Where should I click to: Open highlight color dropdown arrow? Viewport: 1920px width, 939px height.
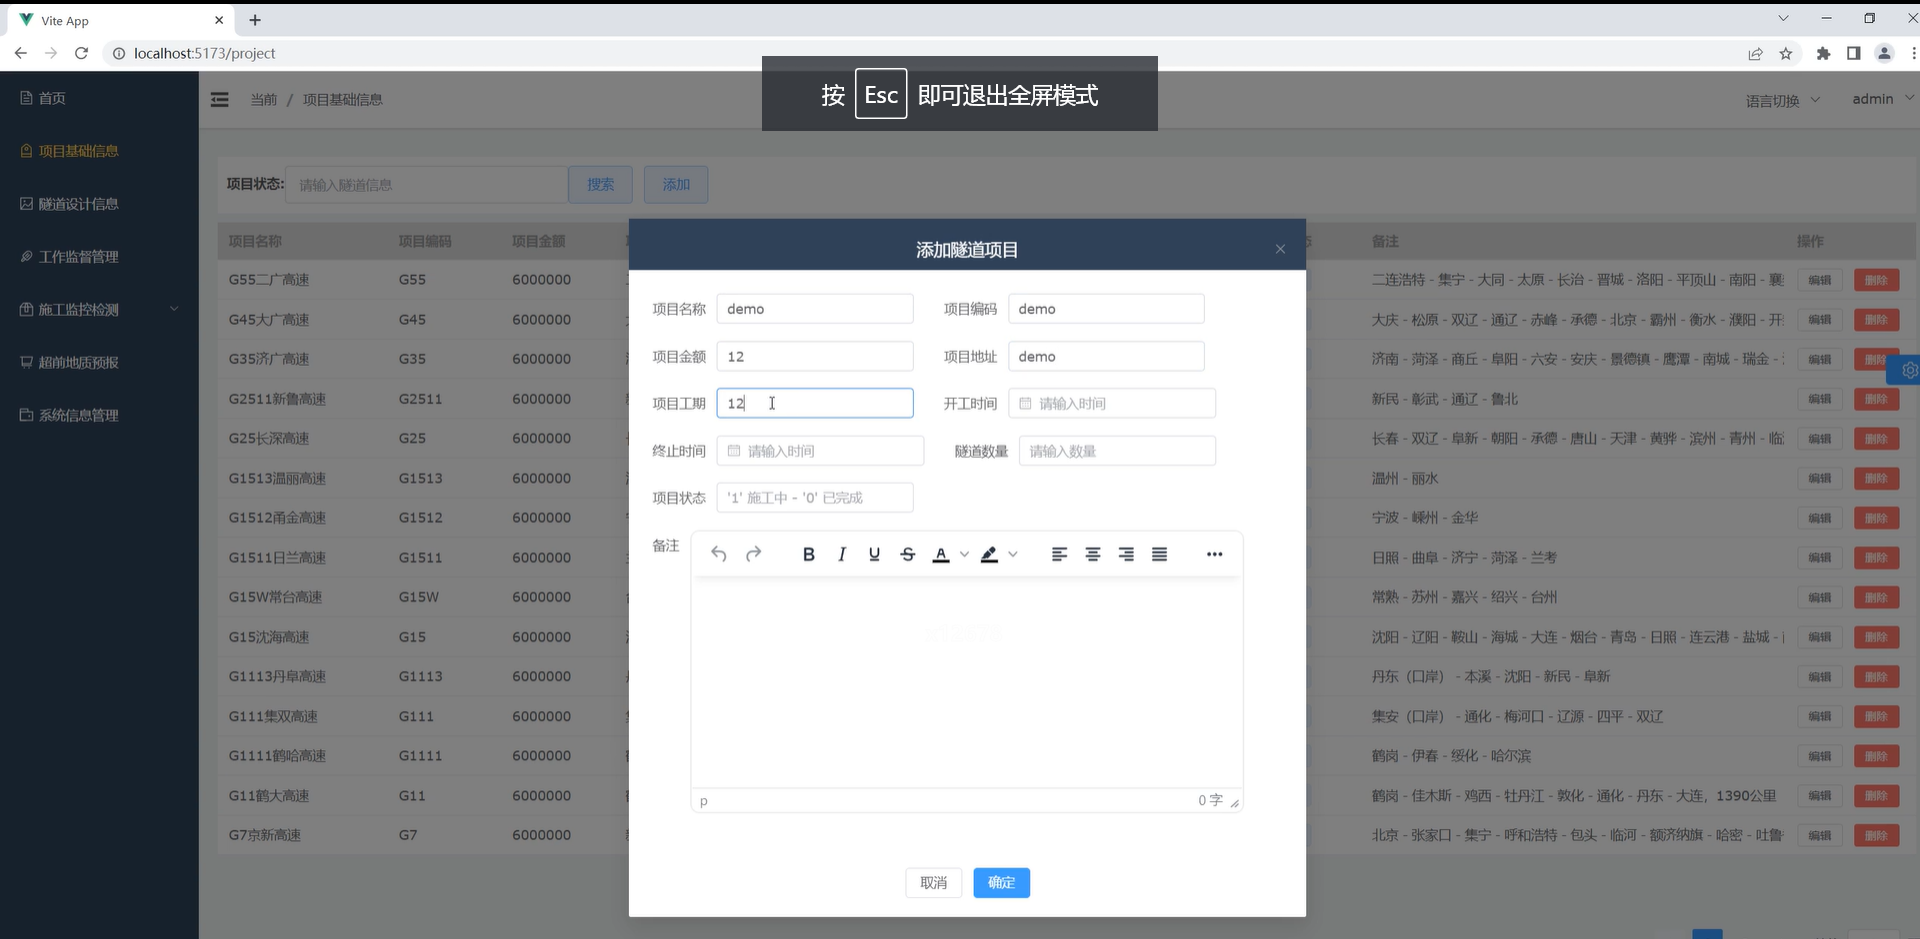point(1013,554)
